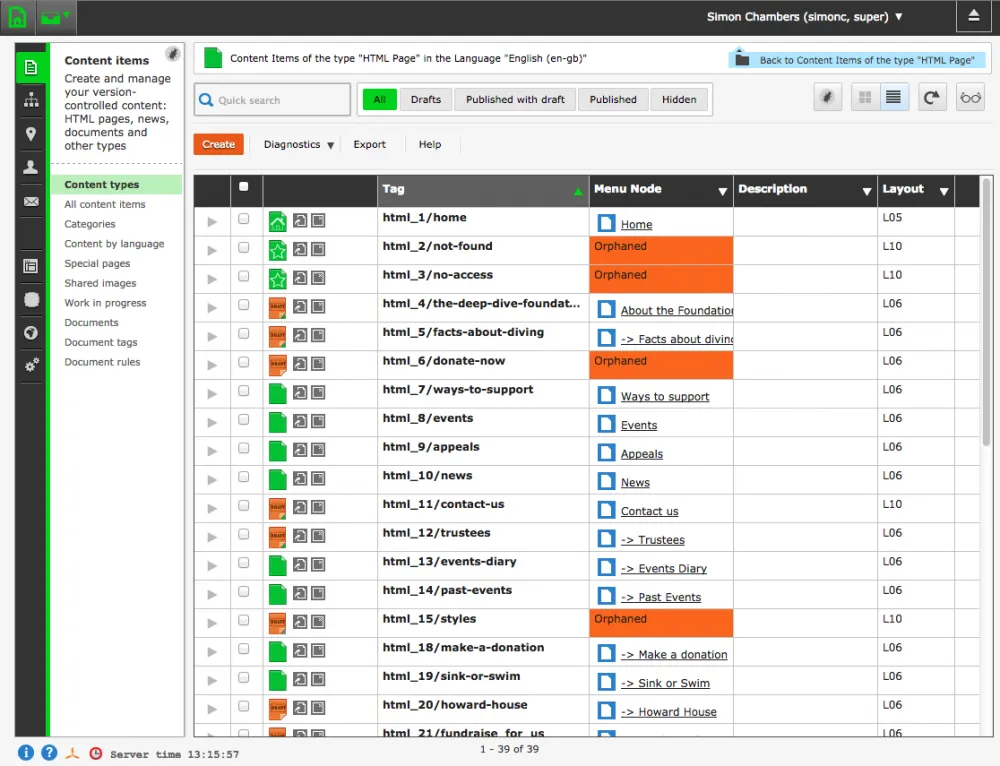Click the location pin sidebar icon

pos(31,134)
